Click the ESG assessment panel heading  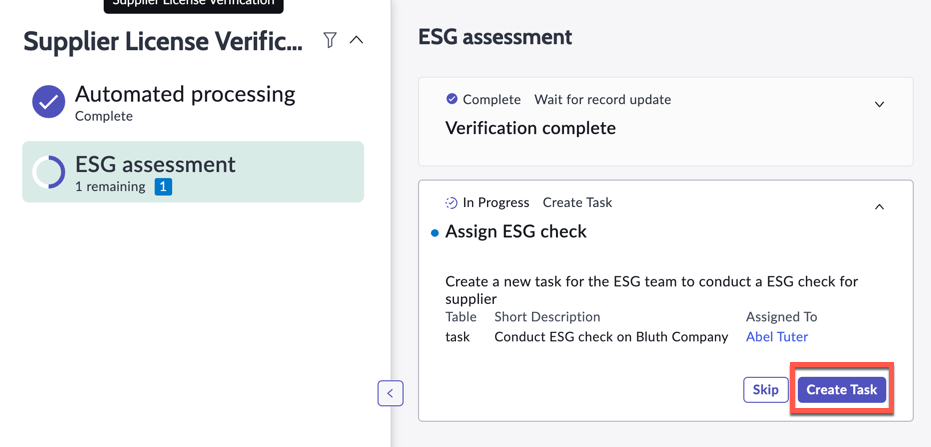click(x=495, y=37)
